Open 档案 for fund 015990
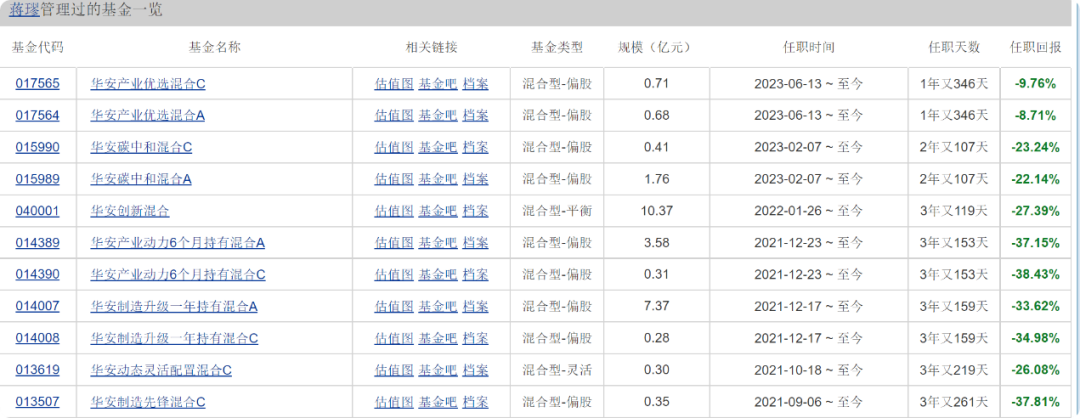This screenshot has width=1080, height=418. click(475, 147)
